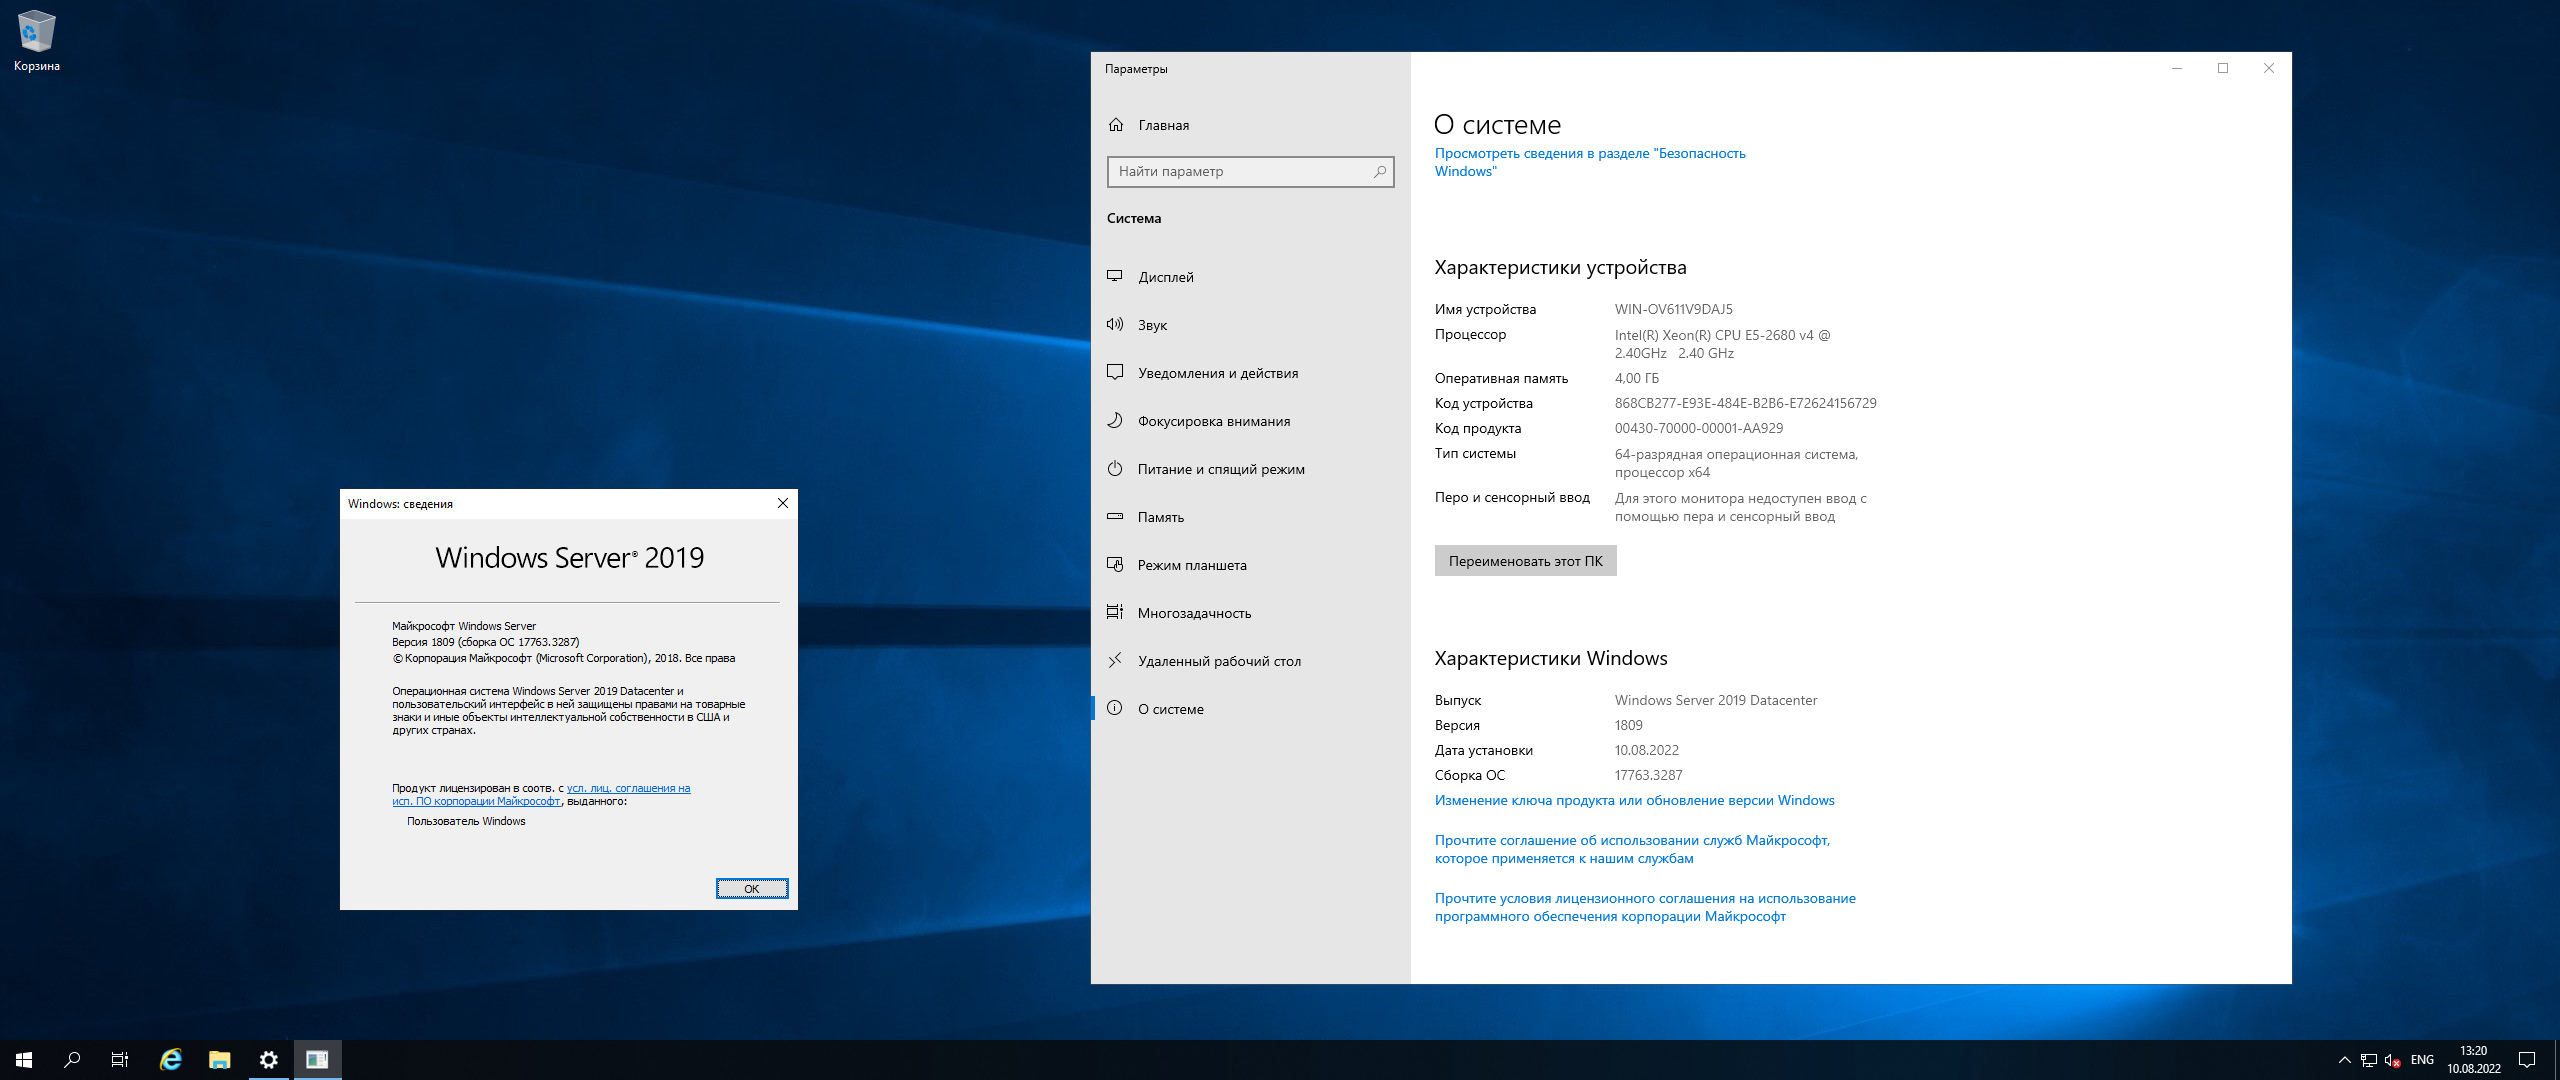This screenshot has height=1080, width=2560.
Task: Open Изменение ключа продукта link
Action: click(1634, 800)
